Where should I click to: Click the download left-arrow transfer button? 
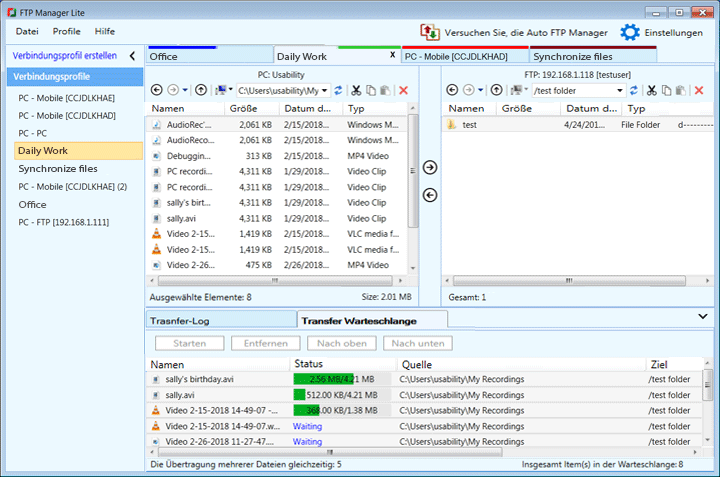click(430, 194)
